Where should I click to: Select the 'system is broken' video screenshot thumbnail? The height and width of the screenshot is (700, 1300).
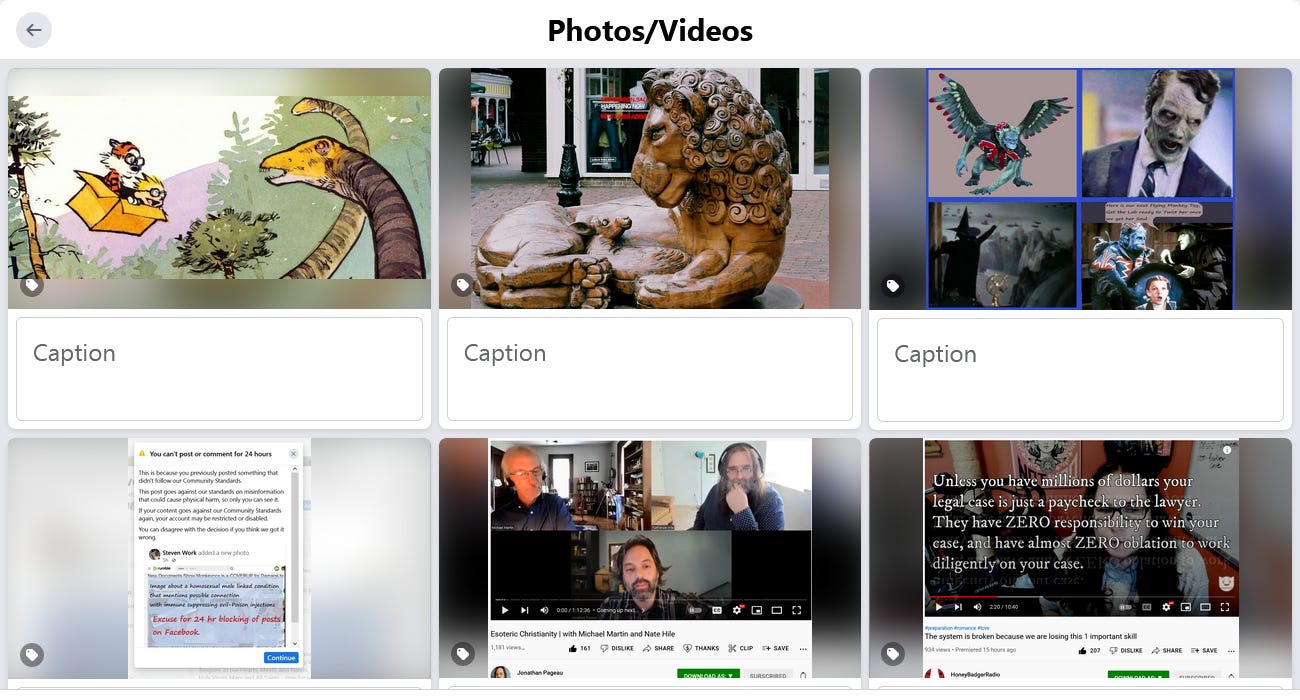(x=1080, y=558)
